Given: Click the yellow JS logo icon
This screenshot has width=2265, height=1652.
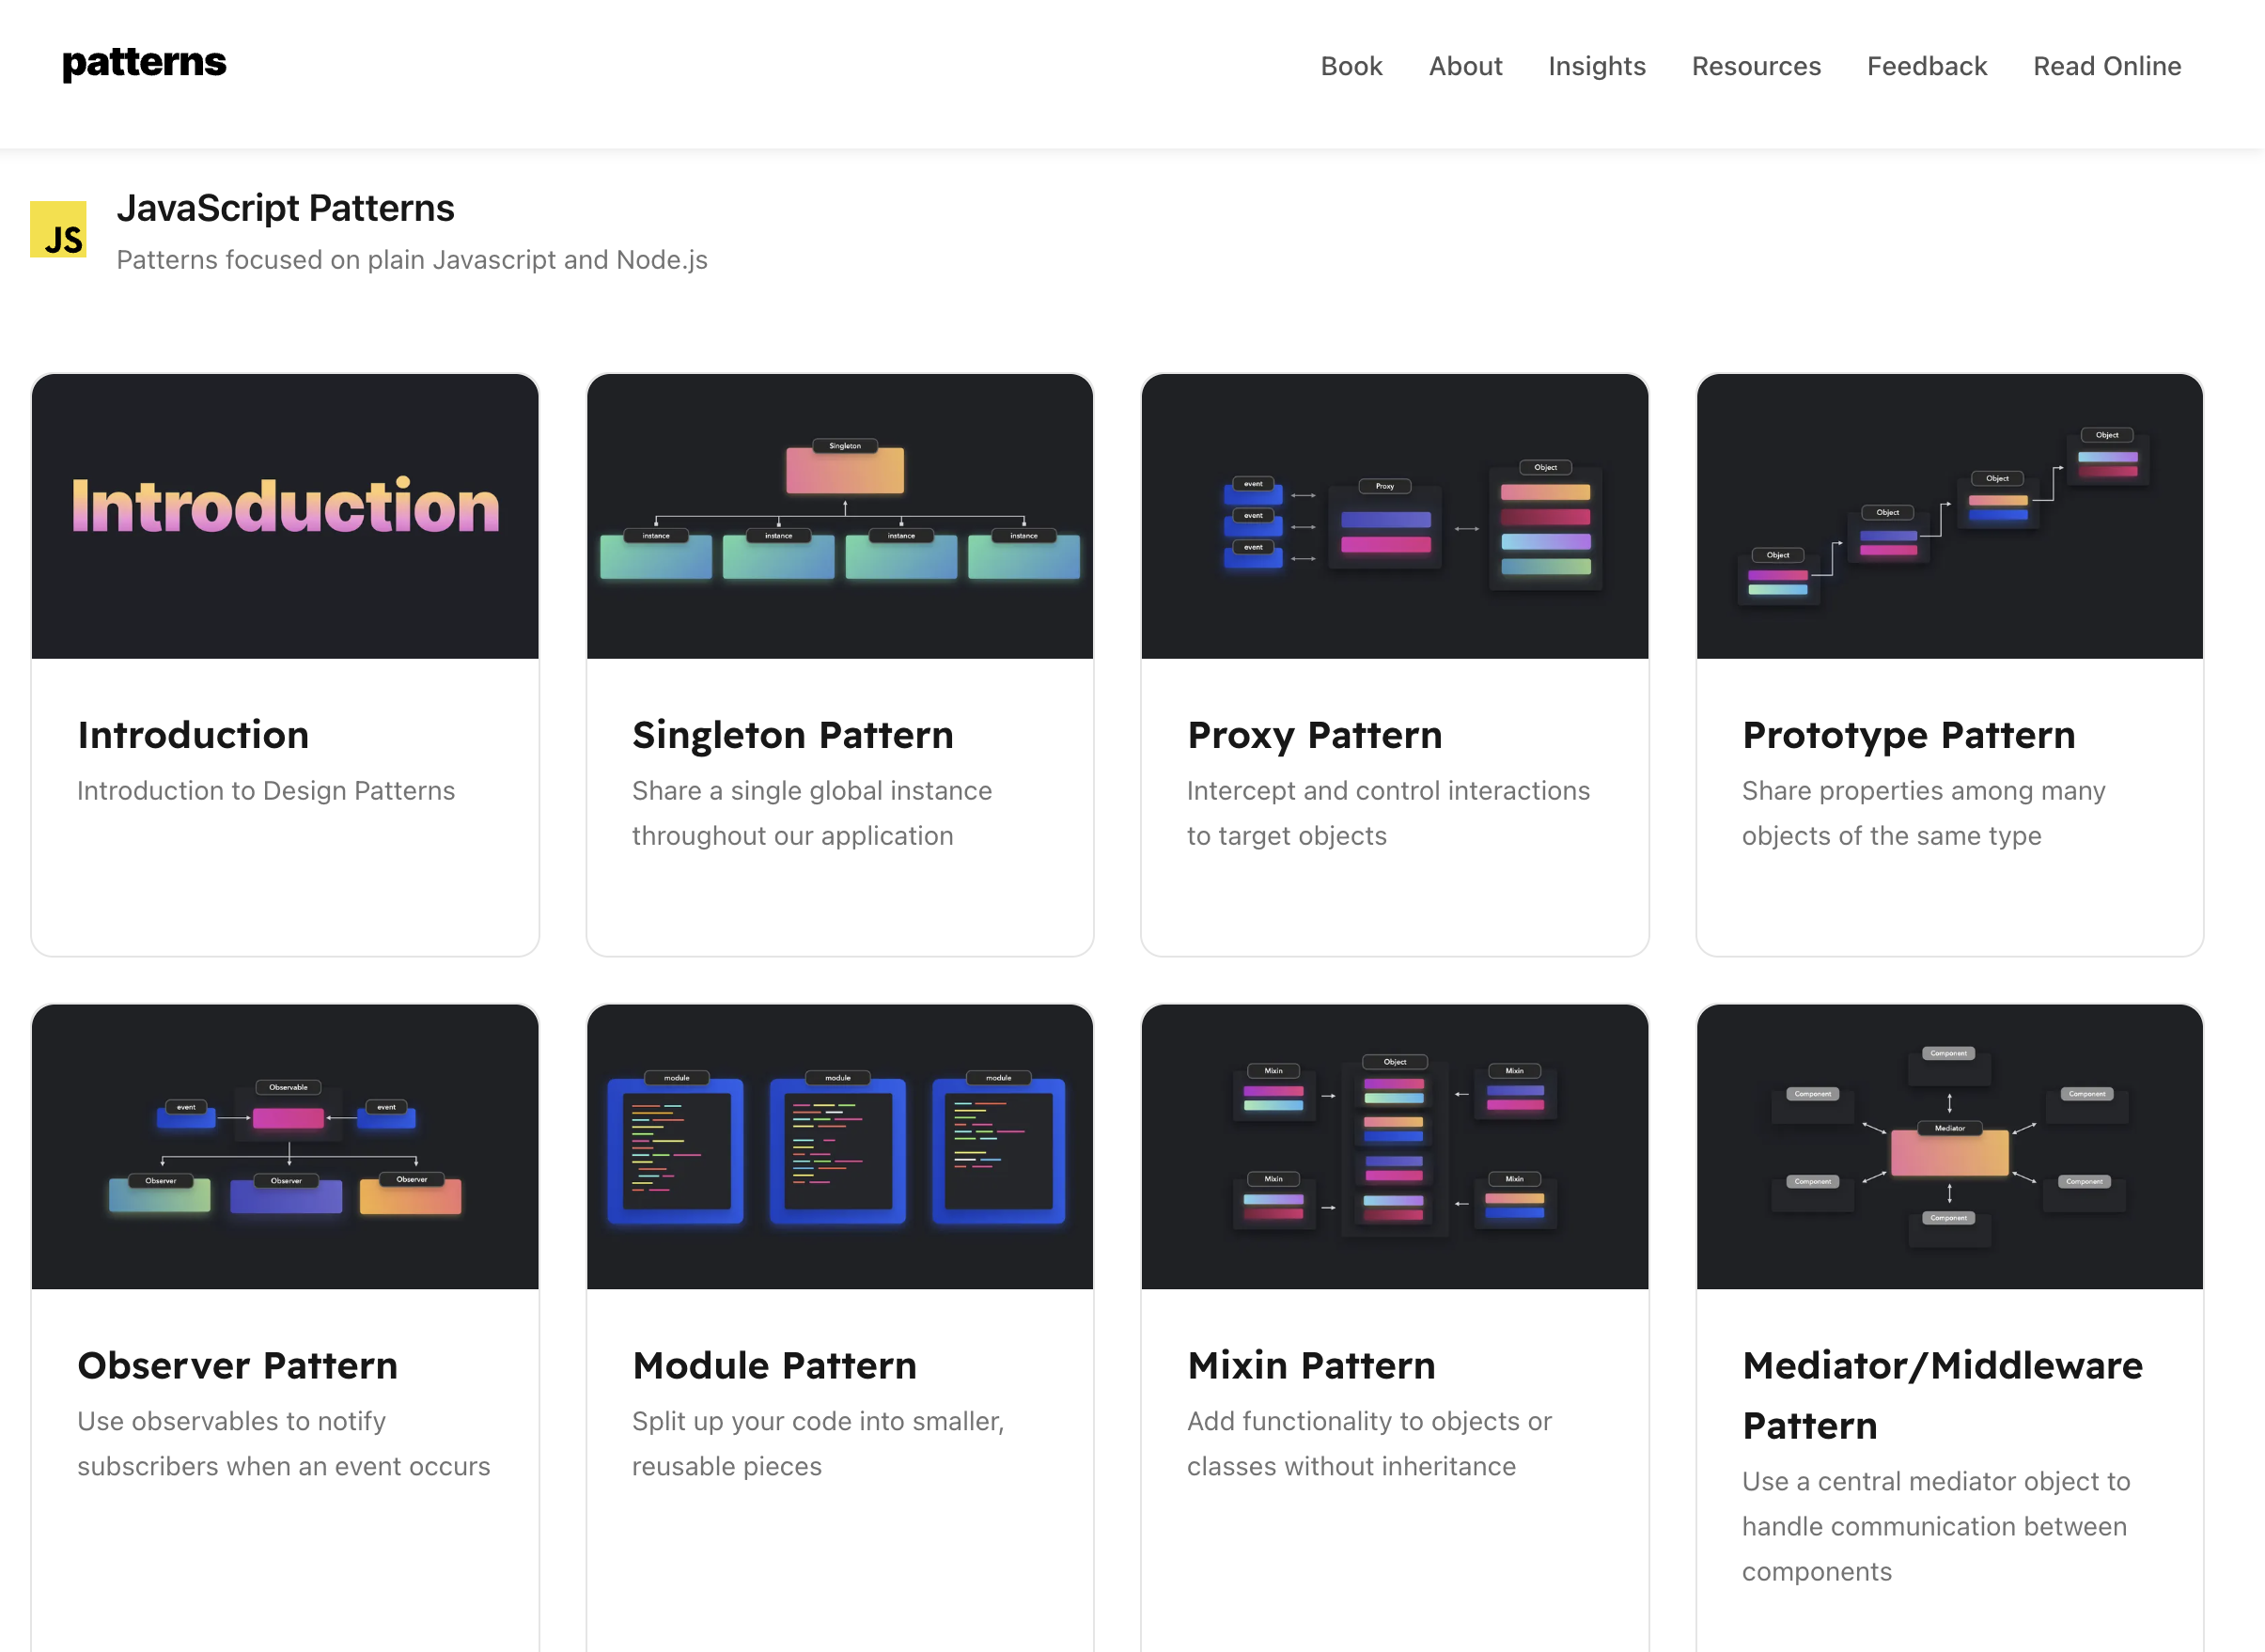Looking at the screenshot, I should [58, 229].
